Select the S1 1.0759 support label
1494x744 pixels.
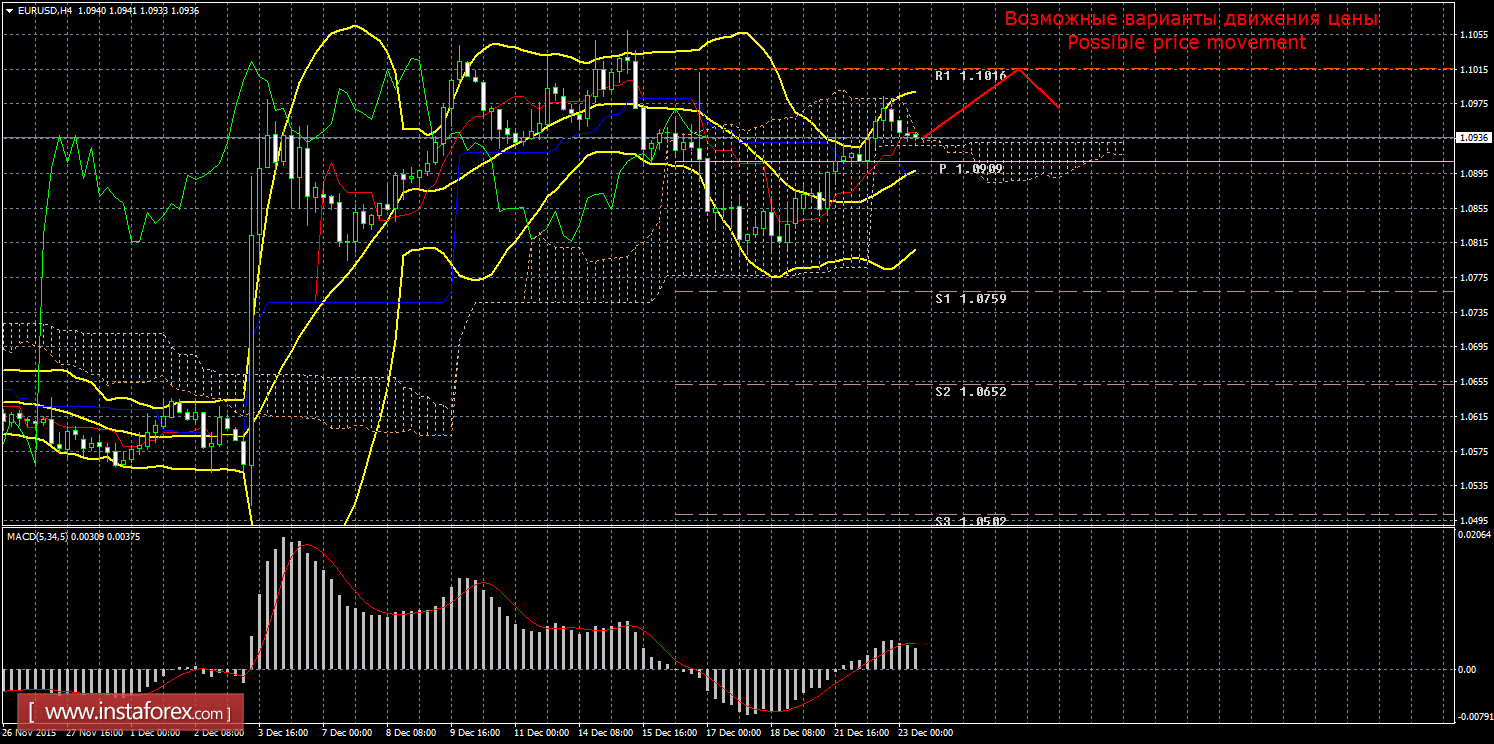click(970, 298)
